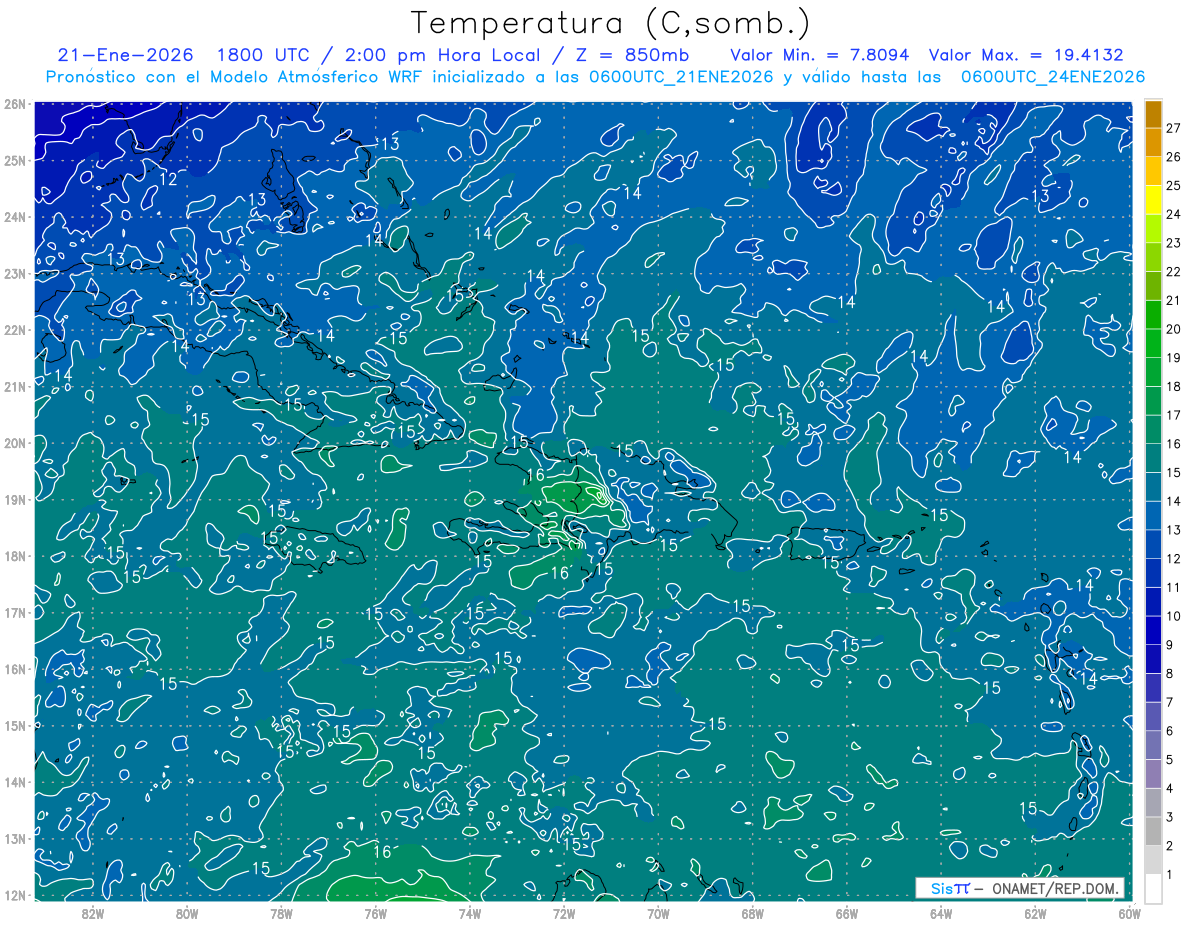Click the color scale label '27'
Screen dimensions: 1200x927
click(1174, 128)
